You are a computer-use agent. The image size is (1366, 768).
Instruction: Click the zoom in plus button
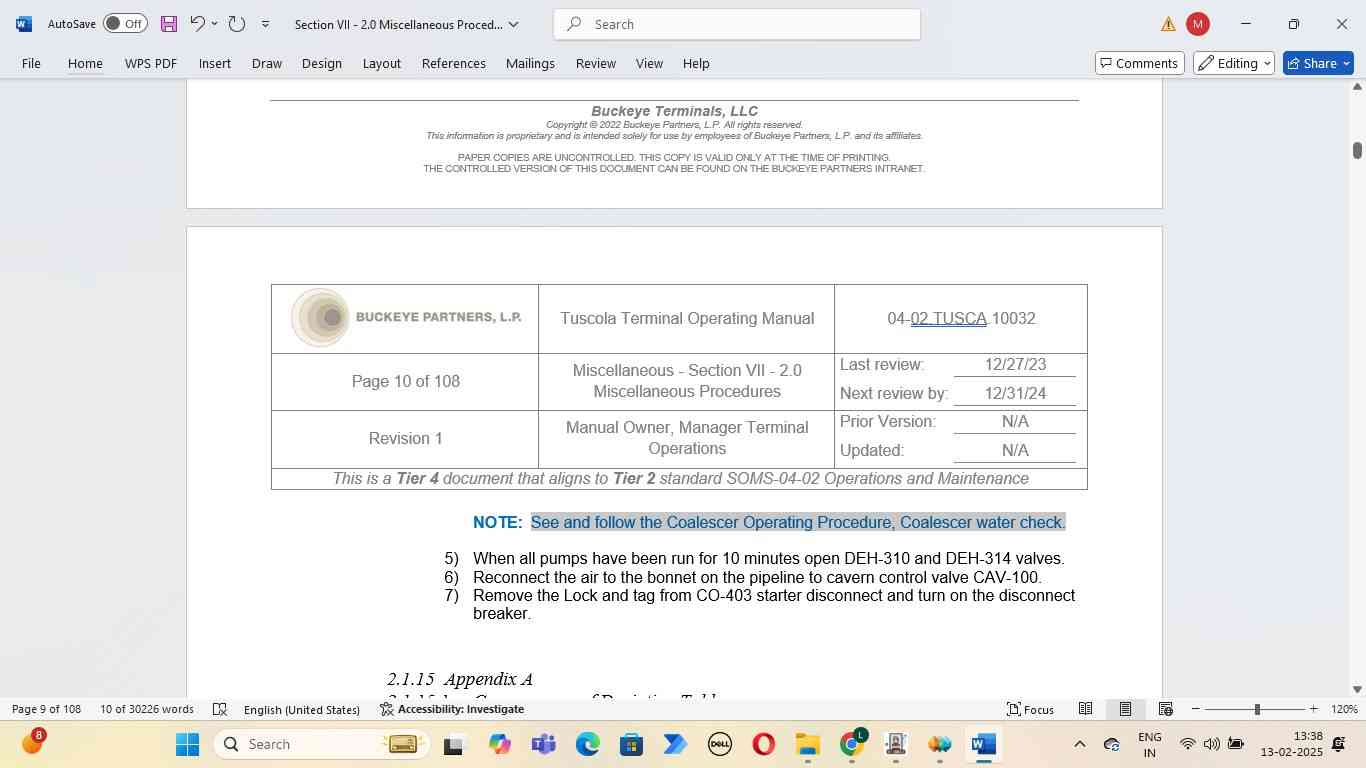click(x=1313, y=709)
